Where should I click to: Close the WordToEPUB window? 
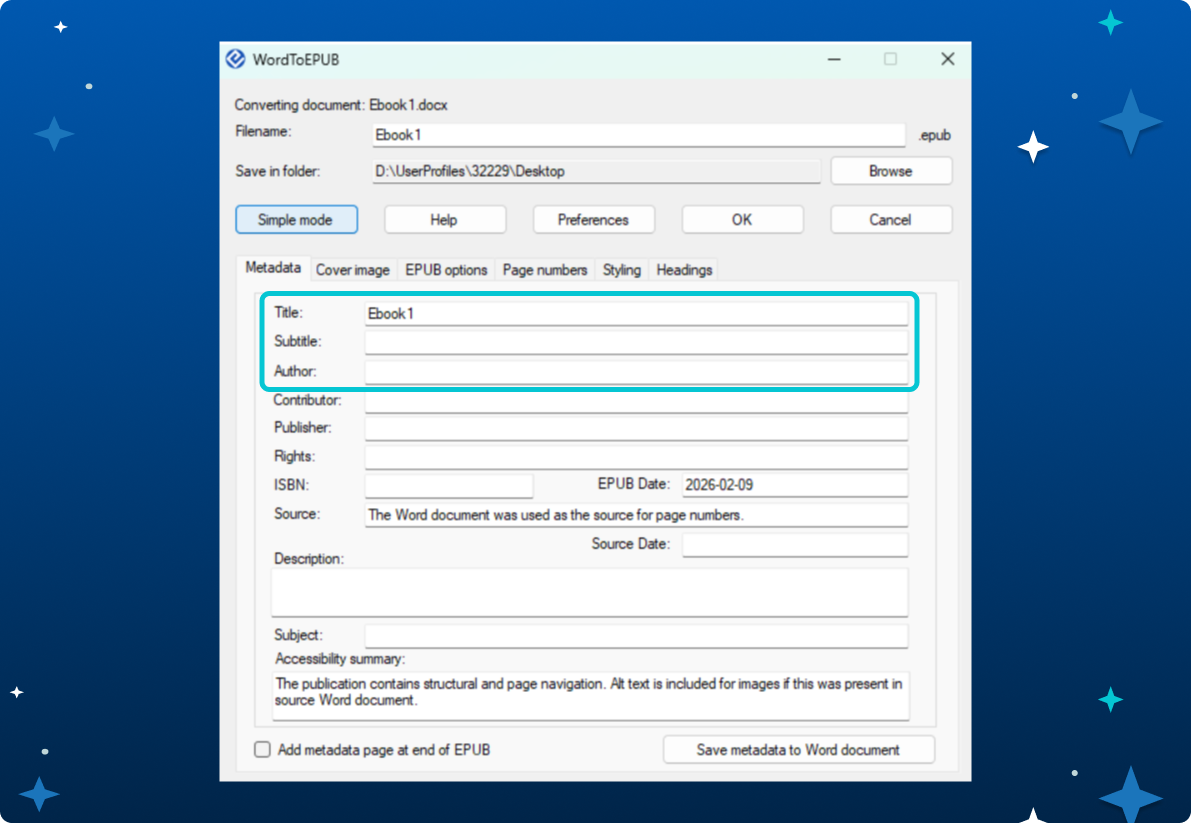947,60
